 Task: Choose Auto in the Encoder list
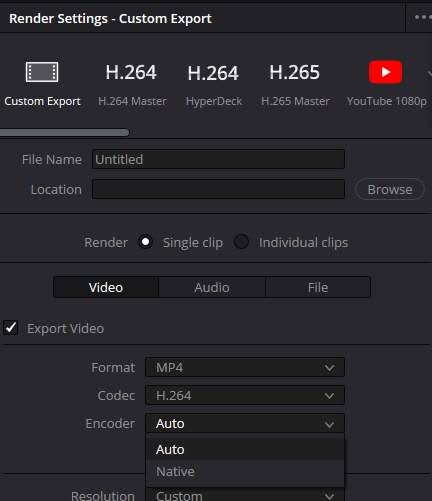click(x=245, y=449)
